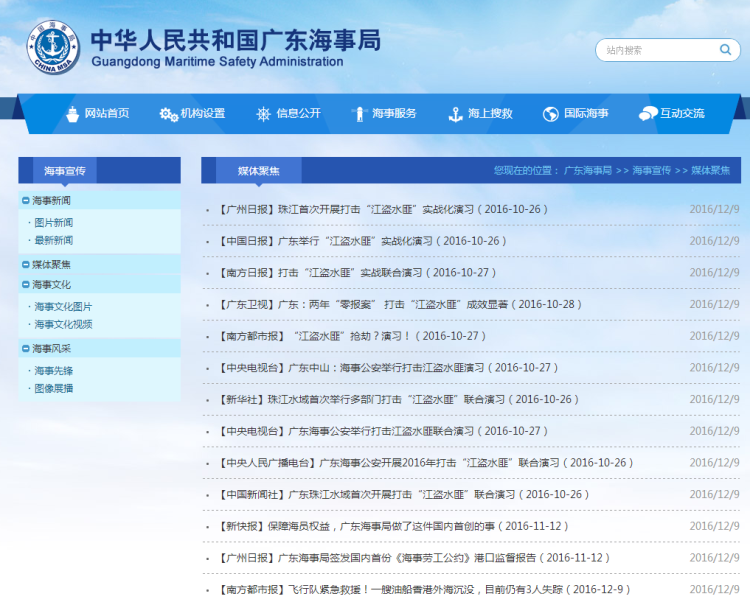Click the anchor icon beside 海上搜救
Viewport: 750px width, 602px height.
[455, 114]
